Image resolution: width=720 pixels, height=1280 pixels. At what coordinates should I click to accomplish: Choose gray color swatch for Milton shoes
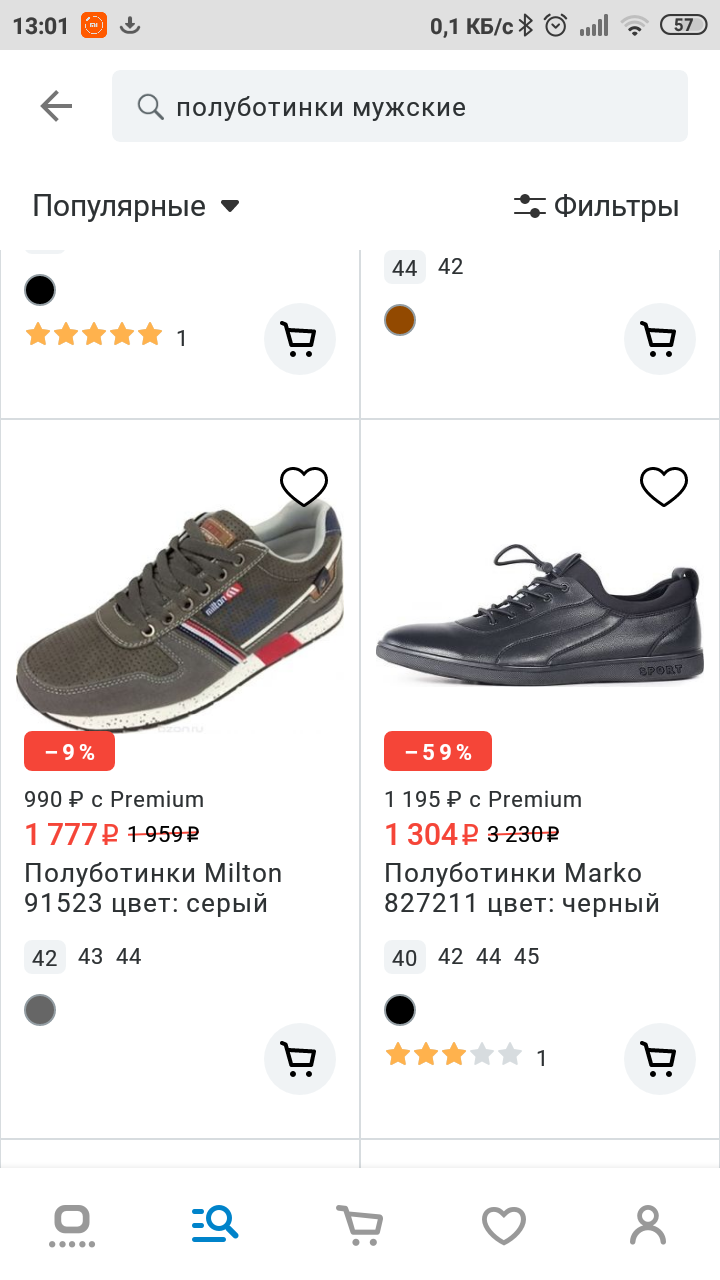pyautogui.click(x=40, y=1010)
